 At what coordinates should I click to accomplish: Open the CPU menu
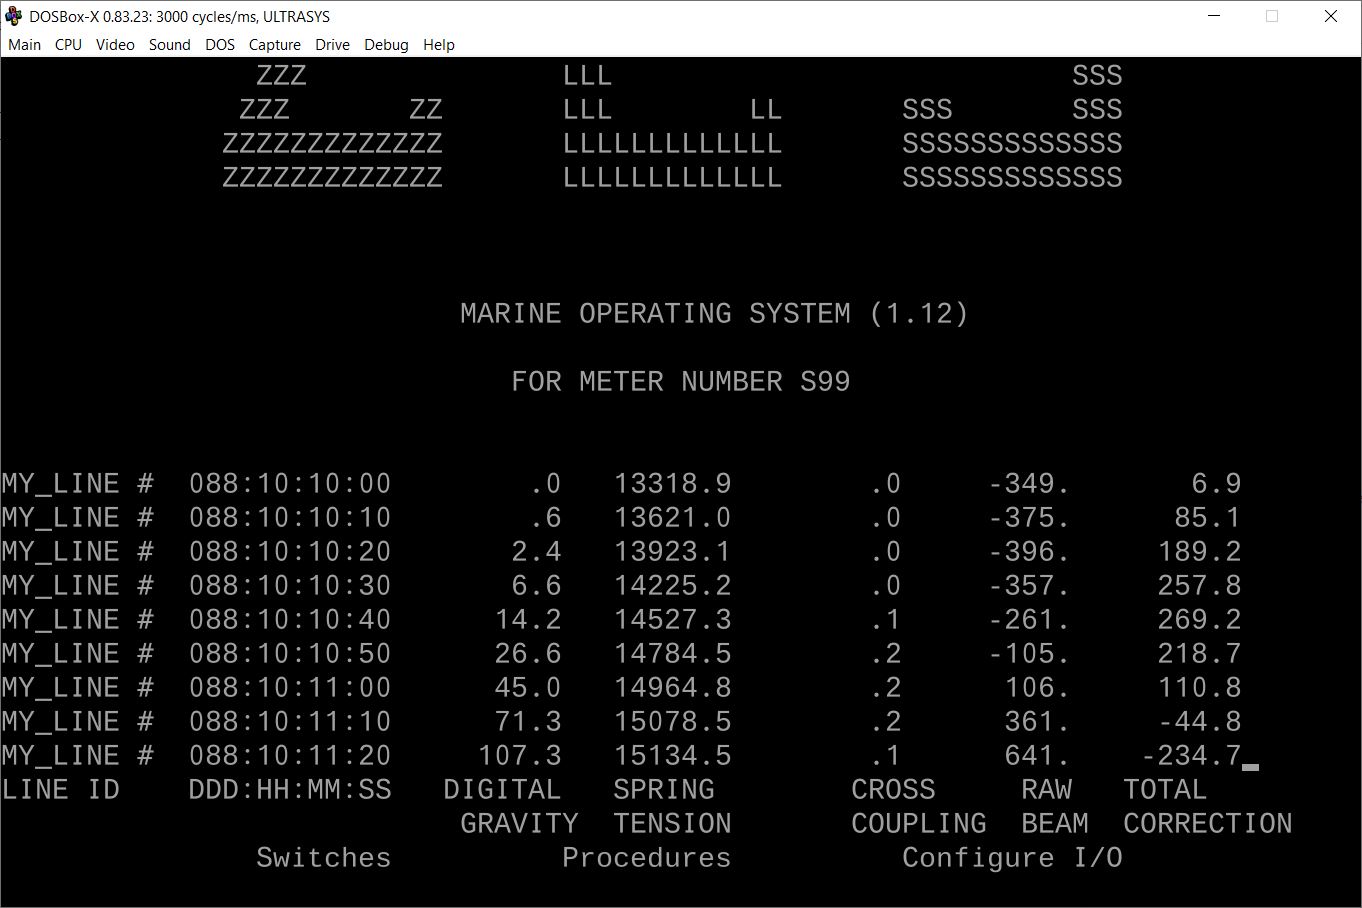tap(68, 45)
